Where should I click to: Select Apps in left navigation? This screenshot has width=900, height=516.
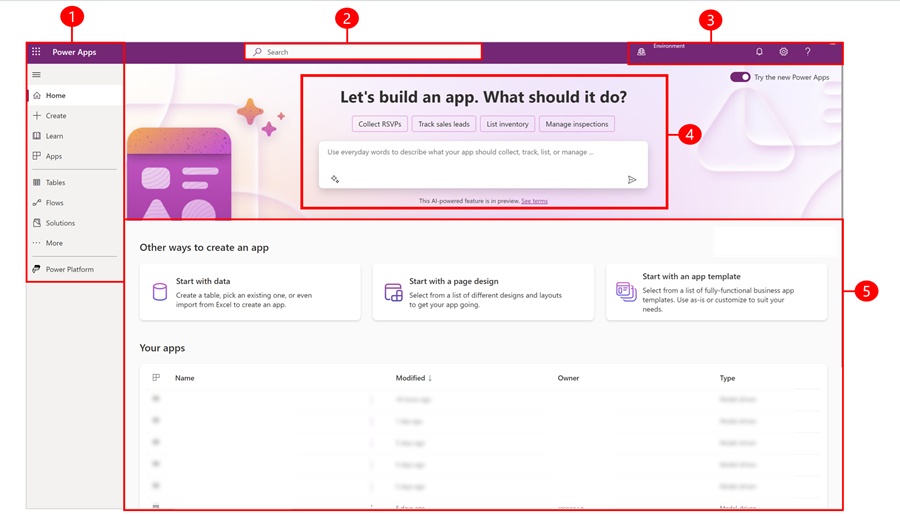tap(75, 156)
